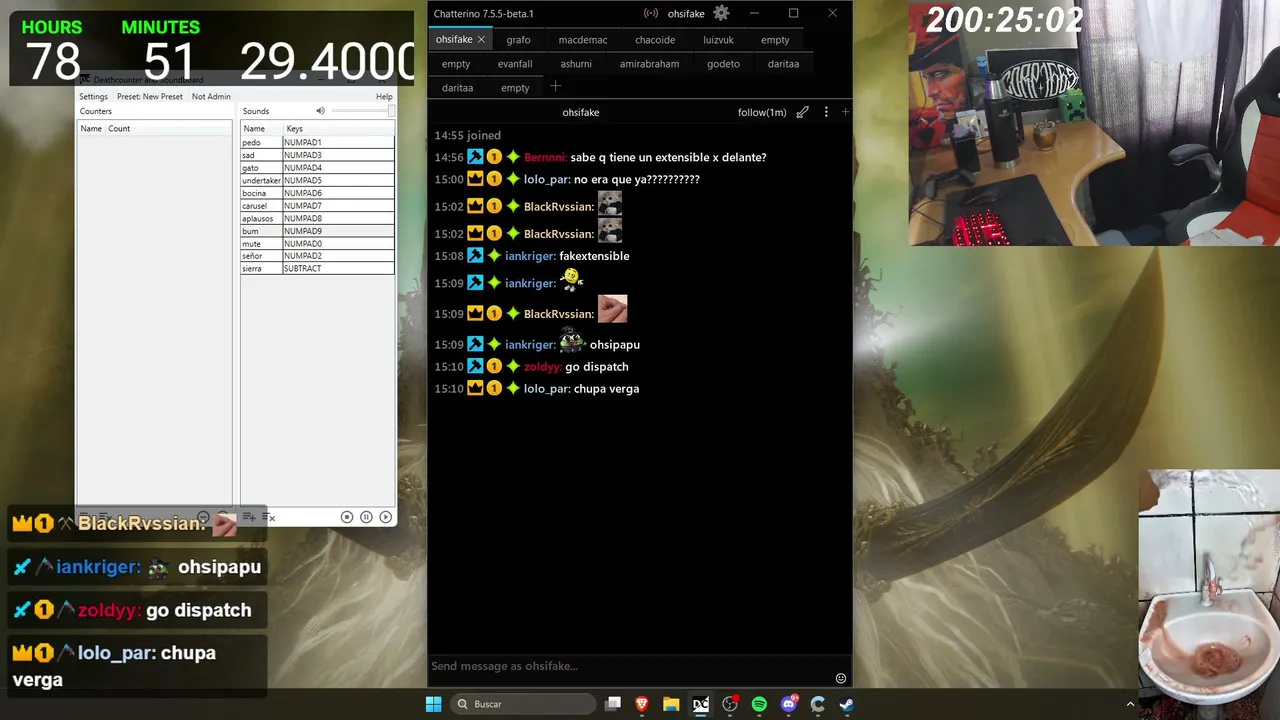The height and width of the screenshot is (720, 1280).
Task: Select the bocina sound row
Action: pos(317,193)
